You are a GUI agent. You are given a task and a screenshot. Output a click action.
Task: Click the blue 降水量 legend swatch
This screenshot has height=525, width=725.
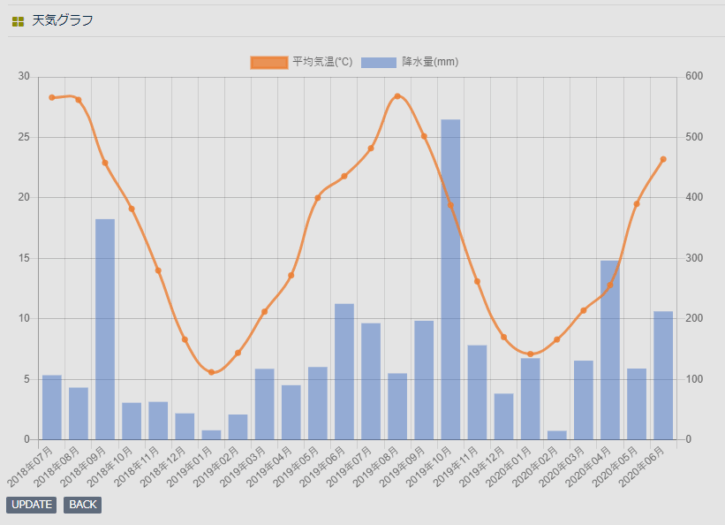pos(379,62)
